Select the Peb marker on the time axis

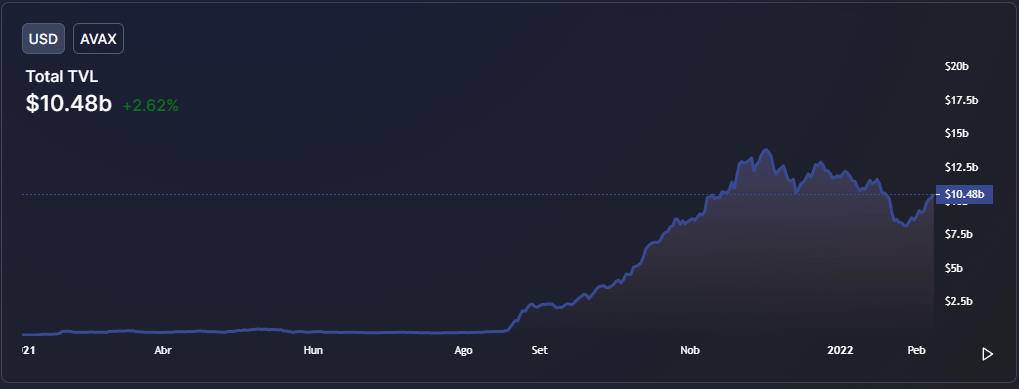pos(916,350)
